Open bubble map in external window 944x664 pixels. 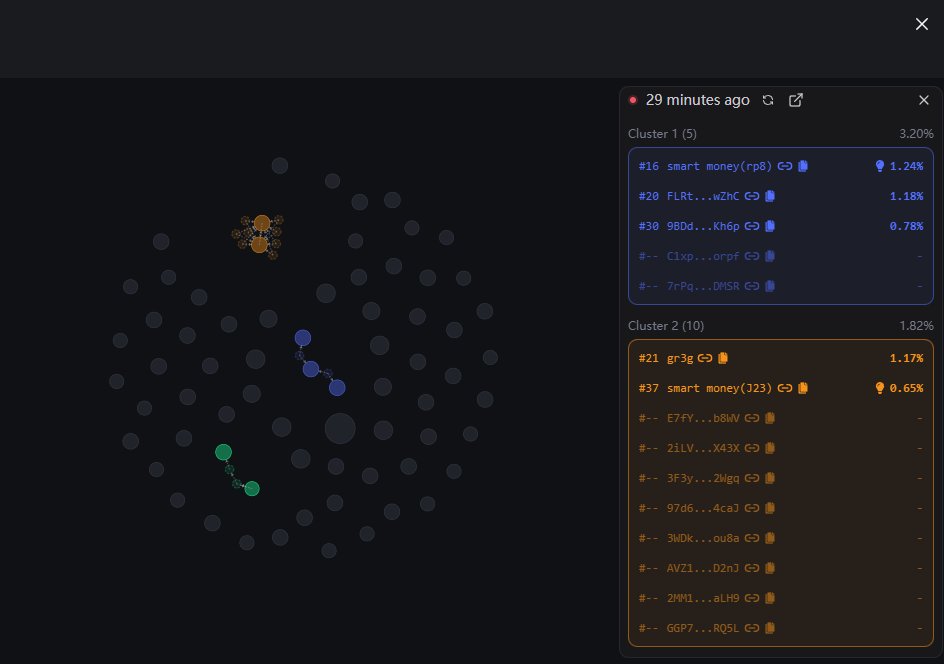coord(796,100)
